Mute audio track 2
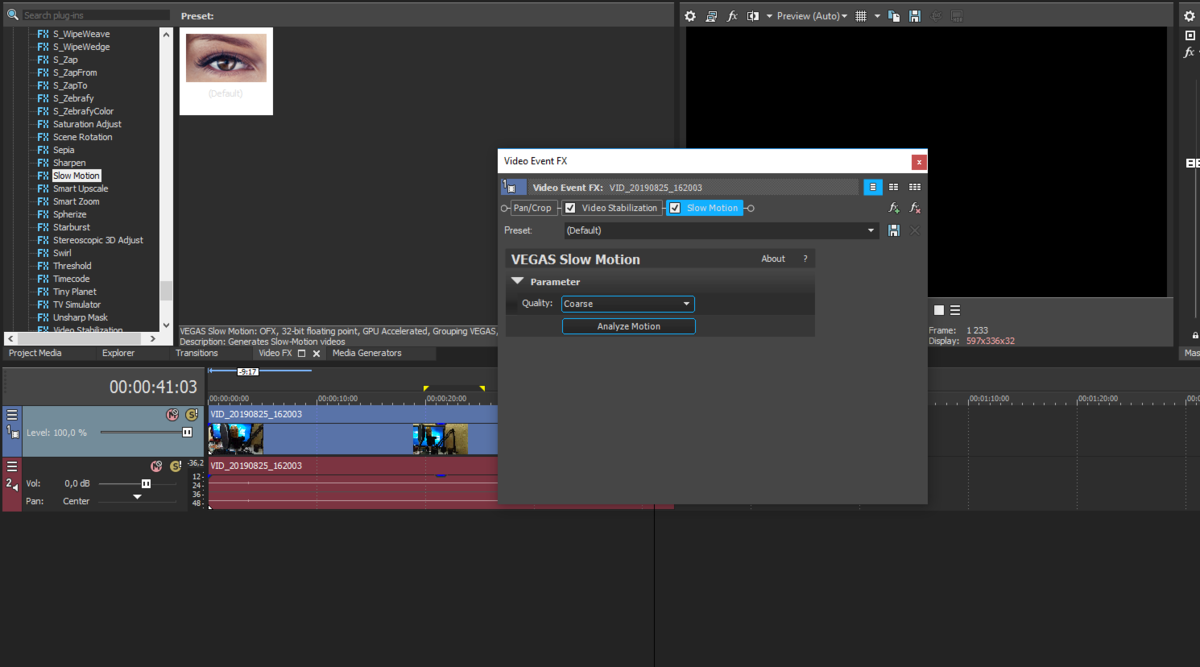1200x667 pixels. (x=156, y=466)
